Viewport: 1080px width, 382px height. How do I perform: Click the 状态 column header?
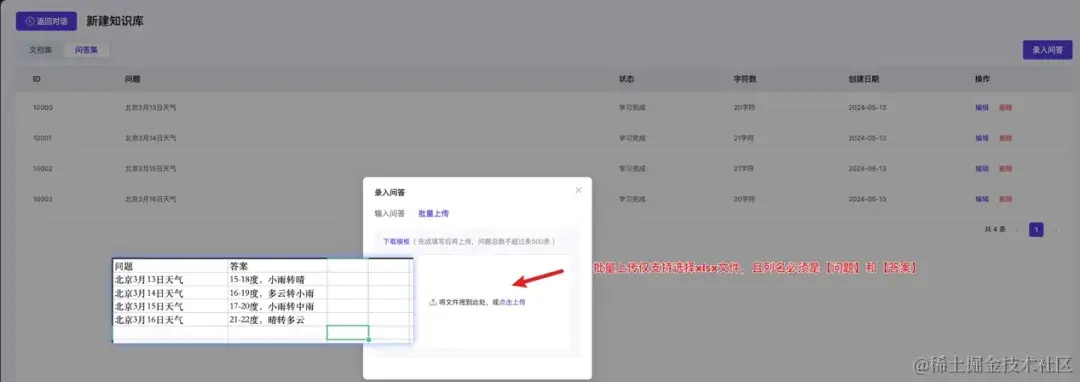(626, 79)
